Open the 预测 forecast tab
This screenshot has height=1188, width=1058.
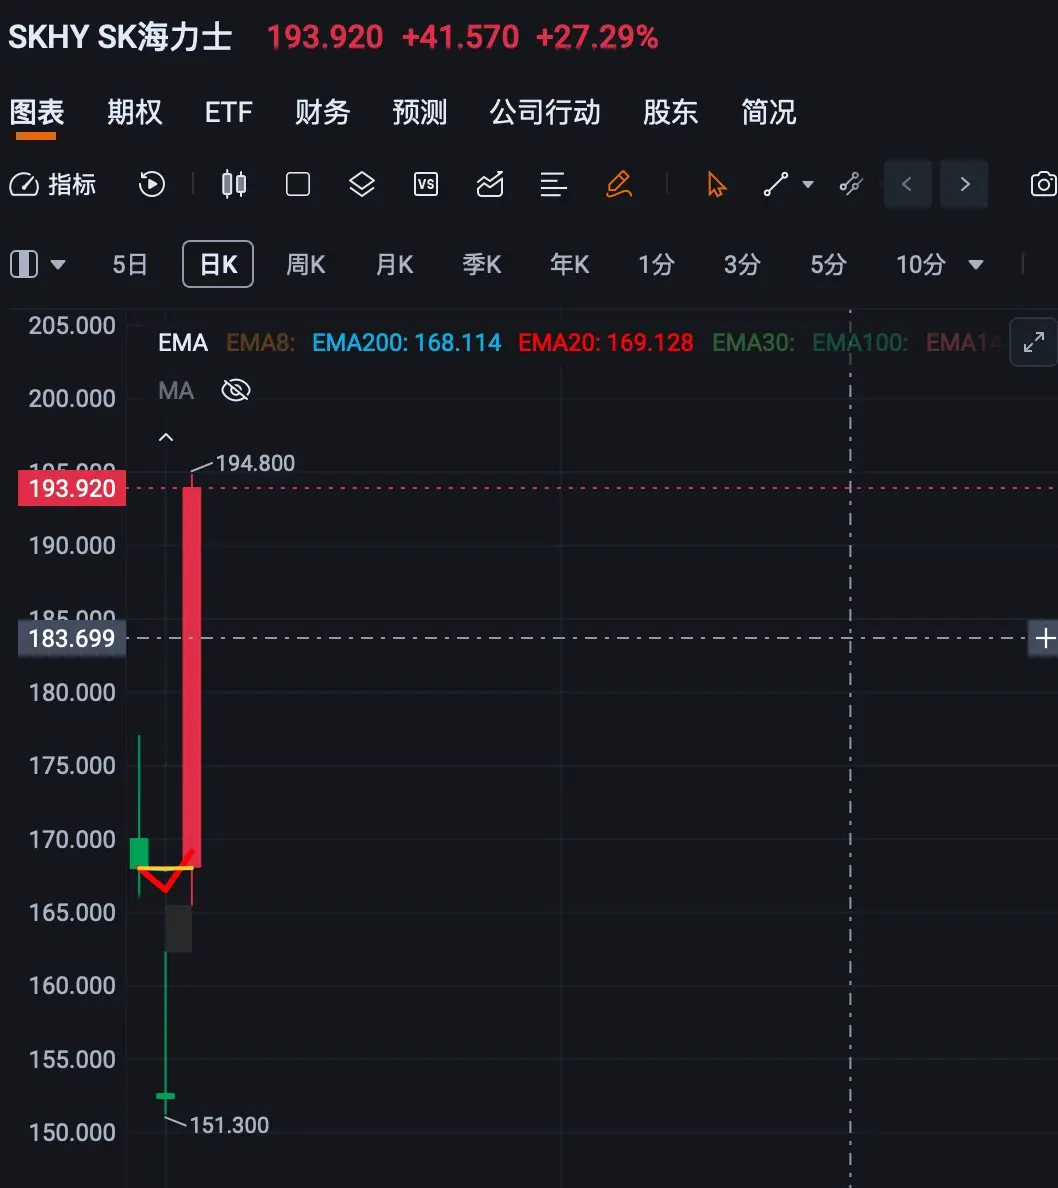tap(419, 112)
